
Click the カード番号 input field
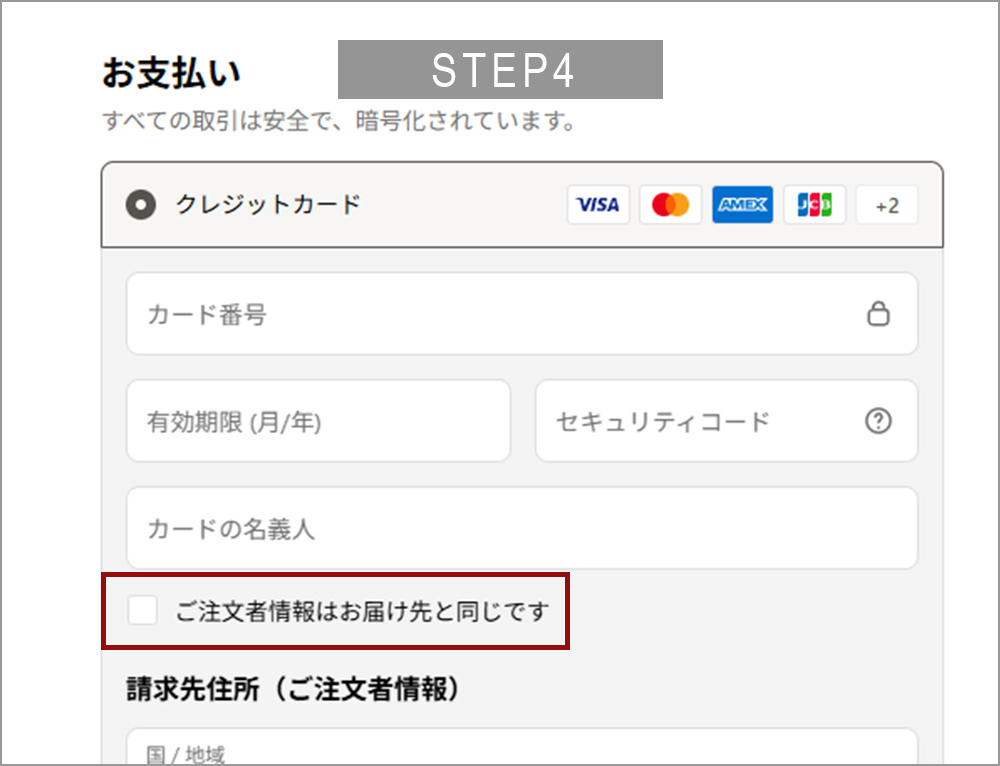tap(522, 314)
